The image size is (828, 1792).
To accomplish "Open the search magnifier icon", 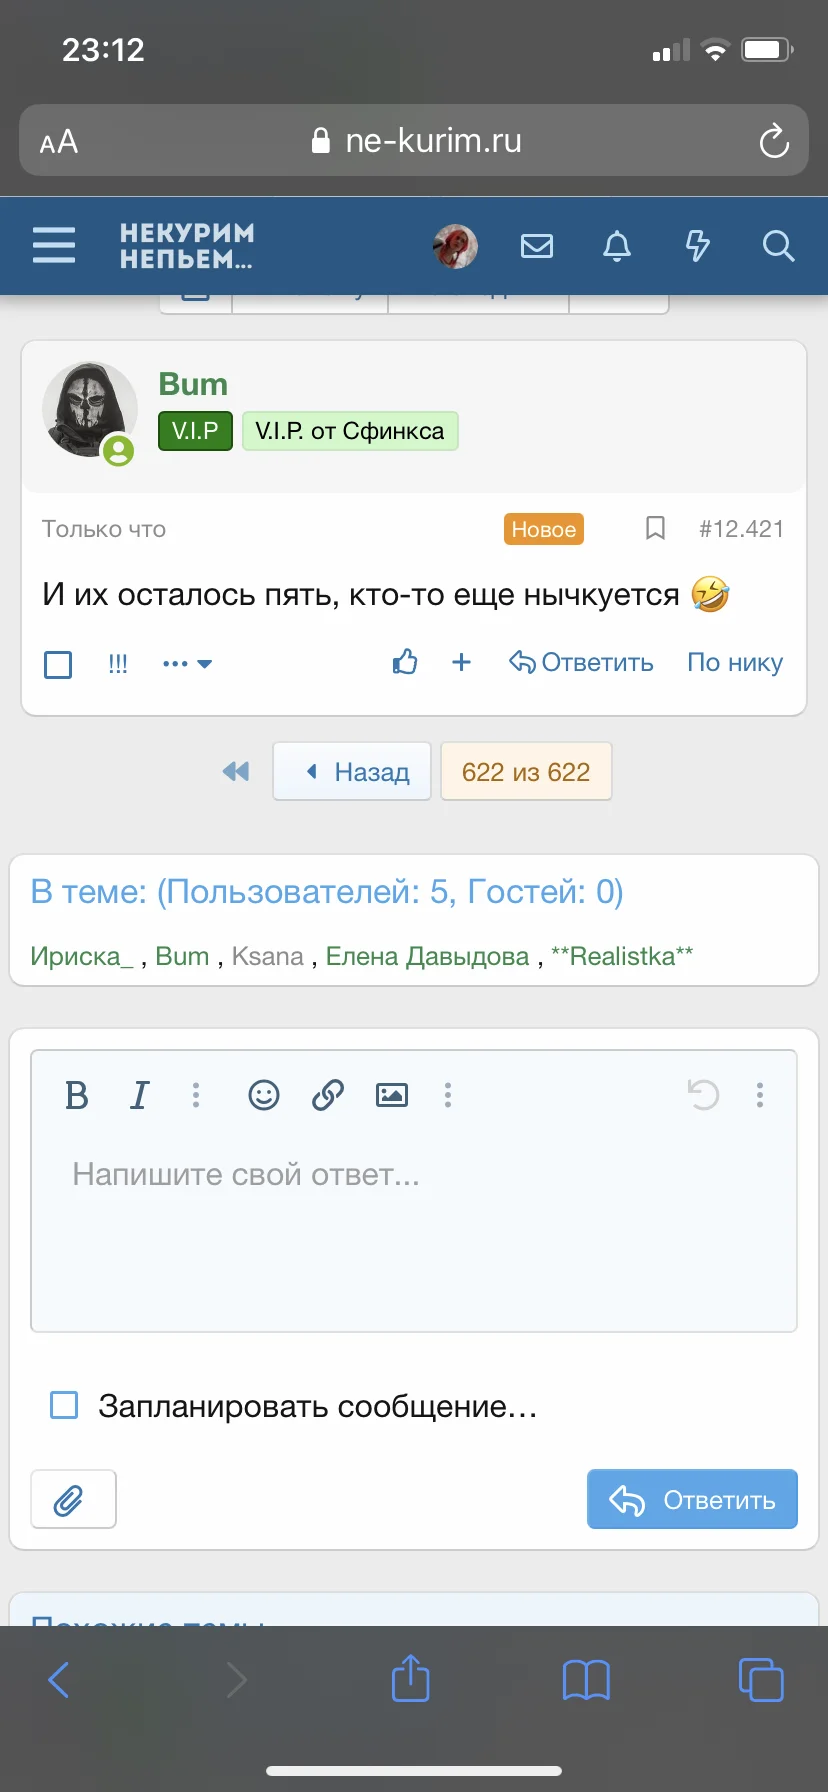I will coord(778,246).
